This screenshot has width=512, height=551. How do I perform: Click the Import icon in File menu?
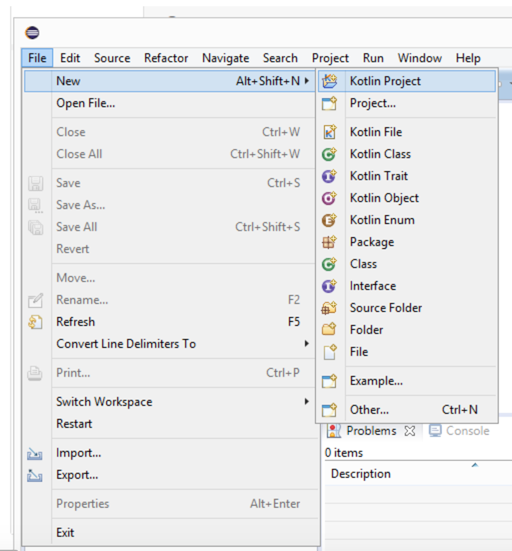(35, 454)
